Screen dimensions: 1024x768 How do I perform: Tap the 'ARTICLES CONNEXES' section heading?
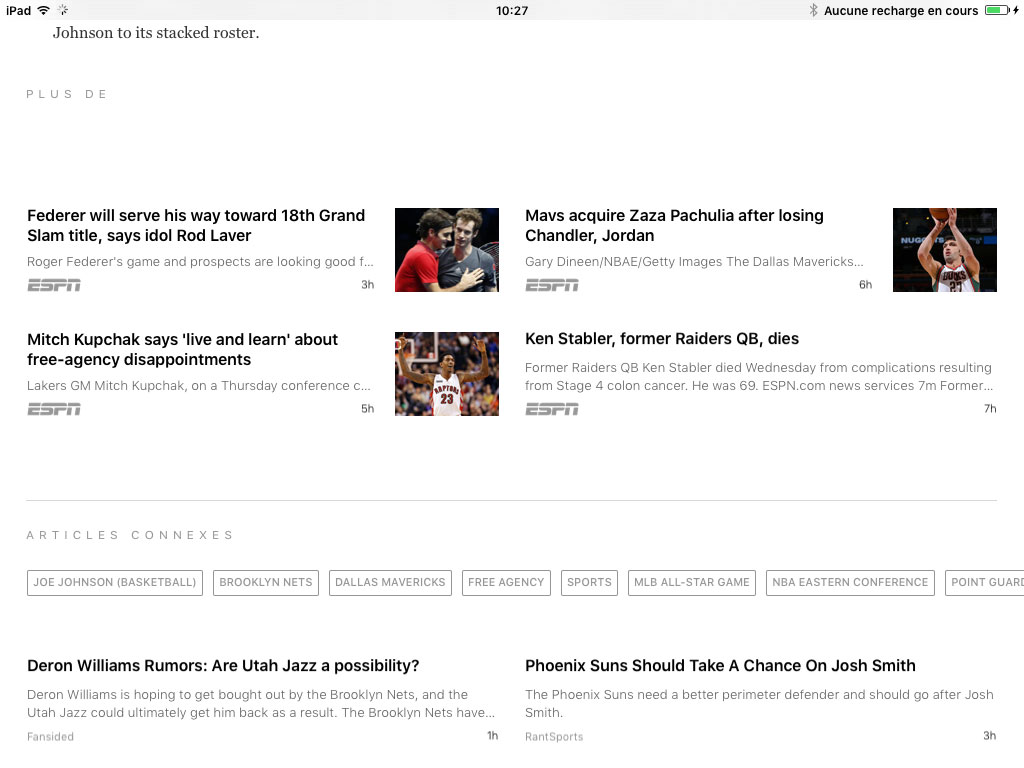tap(130, 535)
